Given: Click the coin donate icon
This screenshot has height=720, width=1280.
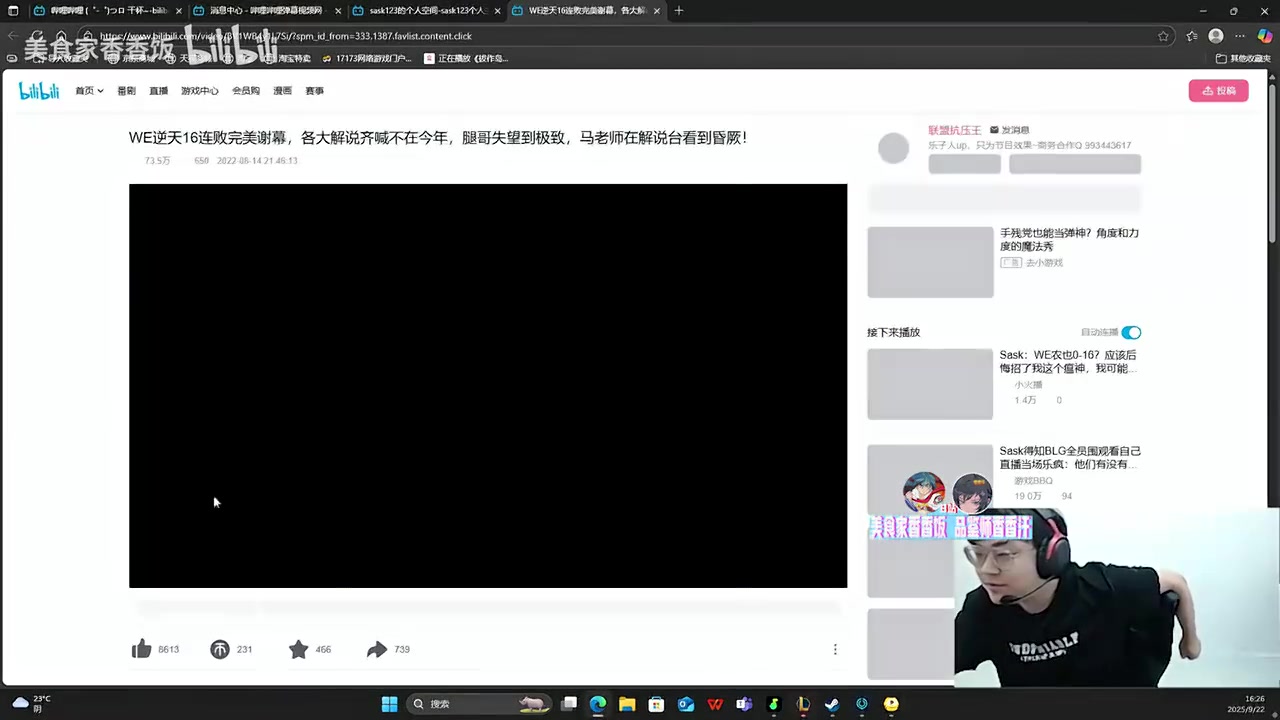Looking at the screenshot, I should click(x=220, y=649).
